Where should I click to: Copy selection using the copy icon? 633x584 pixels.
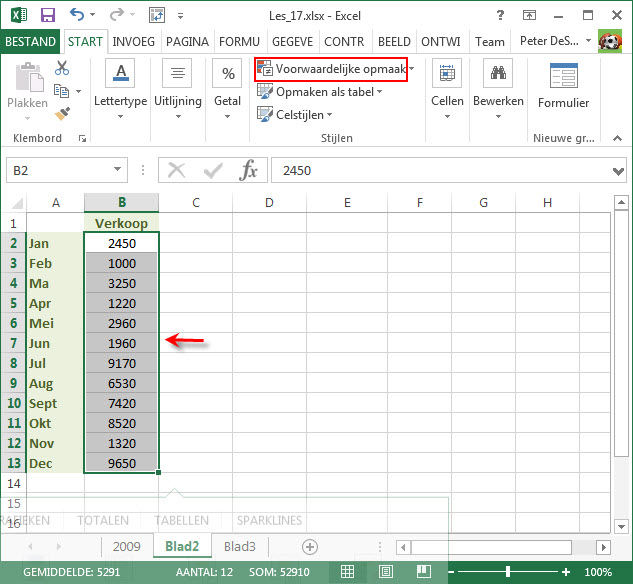61,91
